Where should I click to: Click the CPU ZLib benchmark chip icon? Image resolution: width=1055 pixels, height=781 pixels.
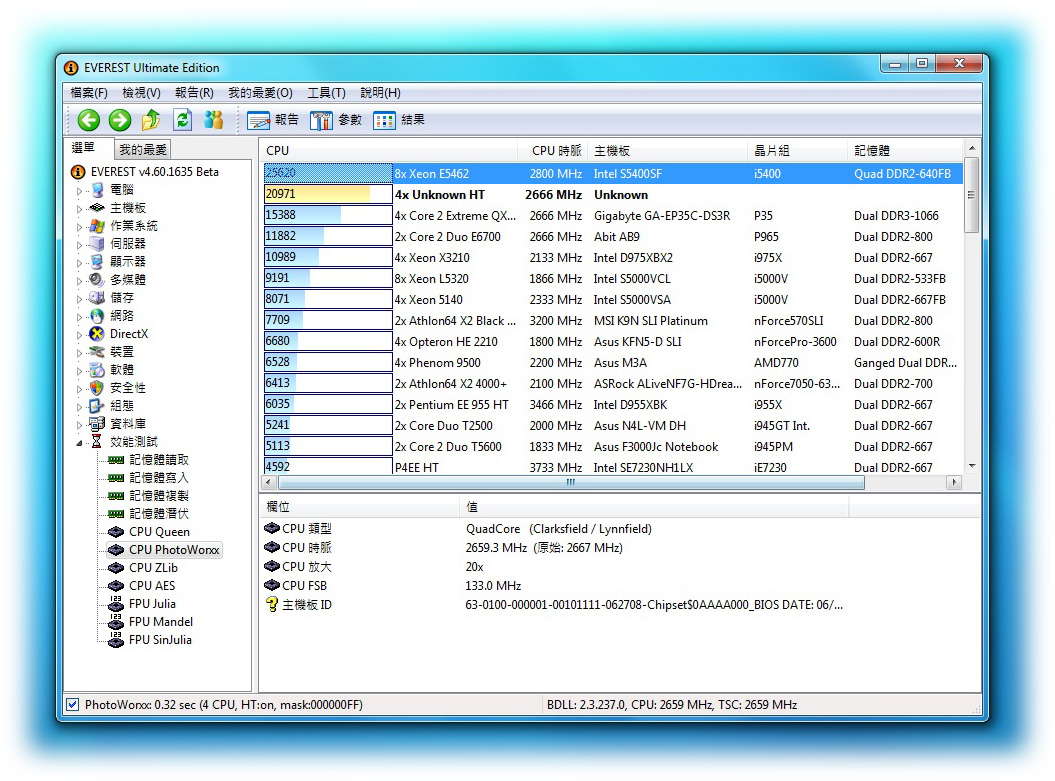116,568
